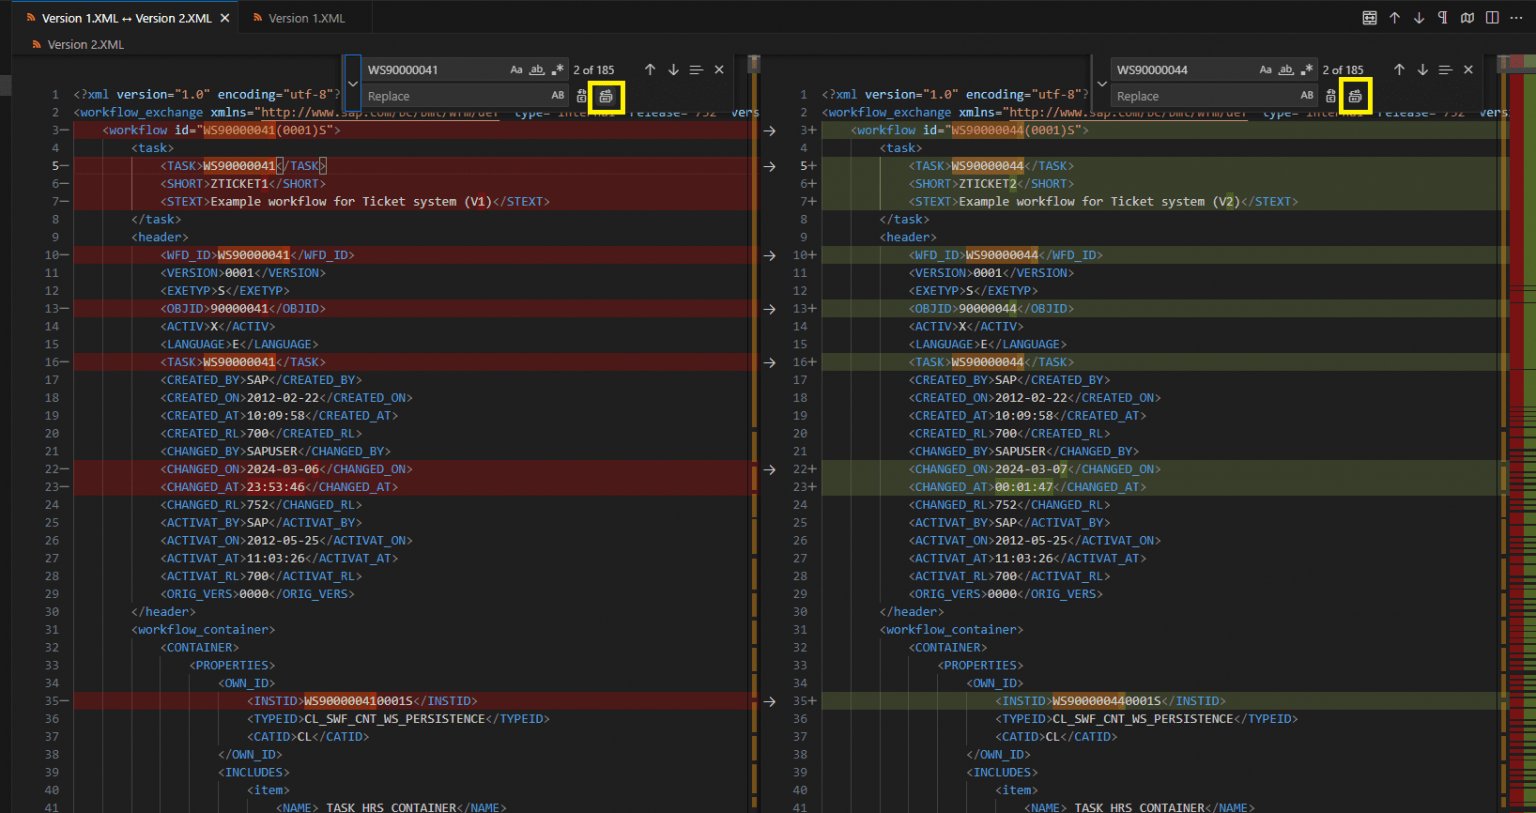Click the Previous Change up arrow icon
Viewport: 1536px width, 813px height.
click(1396, 17)
